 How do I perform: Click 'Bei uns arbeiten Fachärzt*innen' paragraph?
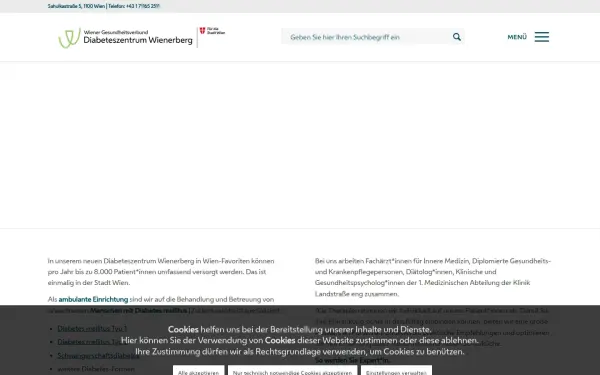(x=433, y=277)
